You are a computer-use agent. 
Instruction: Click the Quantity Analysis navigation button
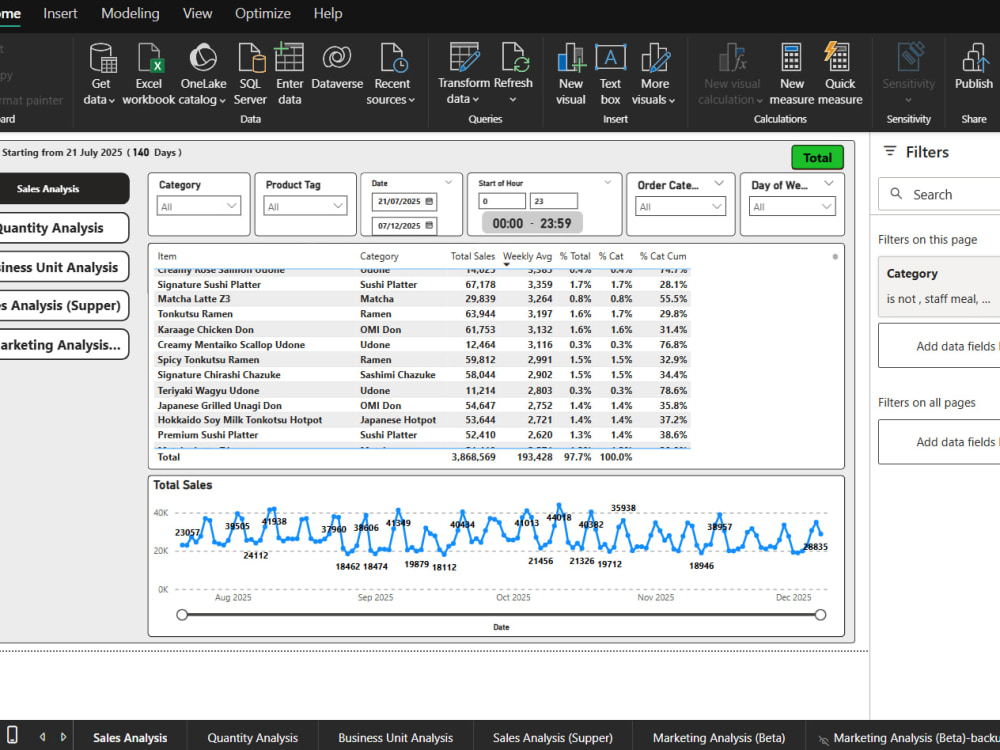[x=63, y=228]
